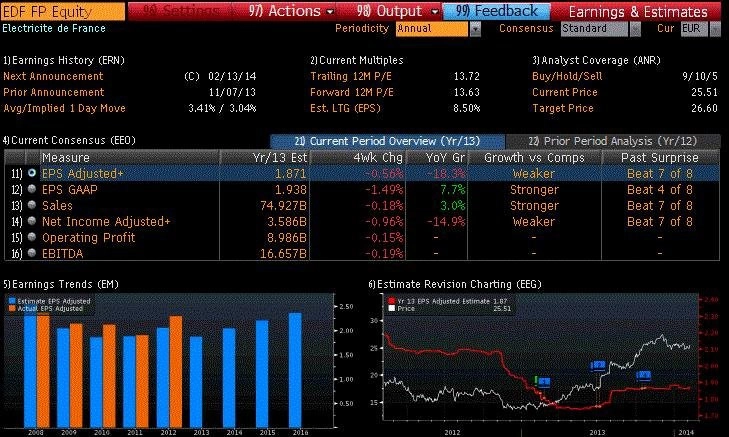The width and height of the screenshot is (729, 437).
Task: Click the EDF FP Equity ticker field
Action: 63,11
